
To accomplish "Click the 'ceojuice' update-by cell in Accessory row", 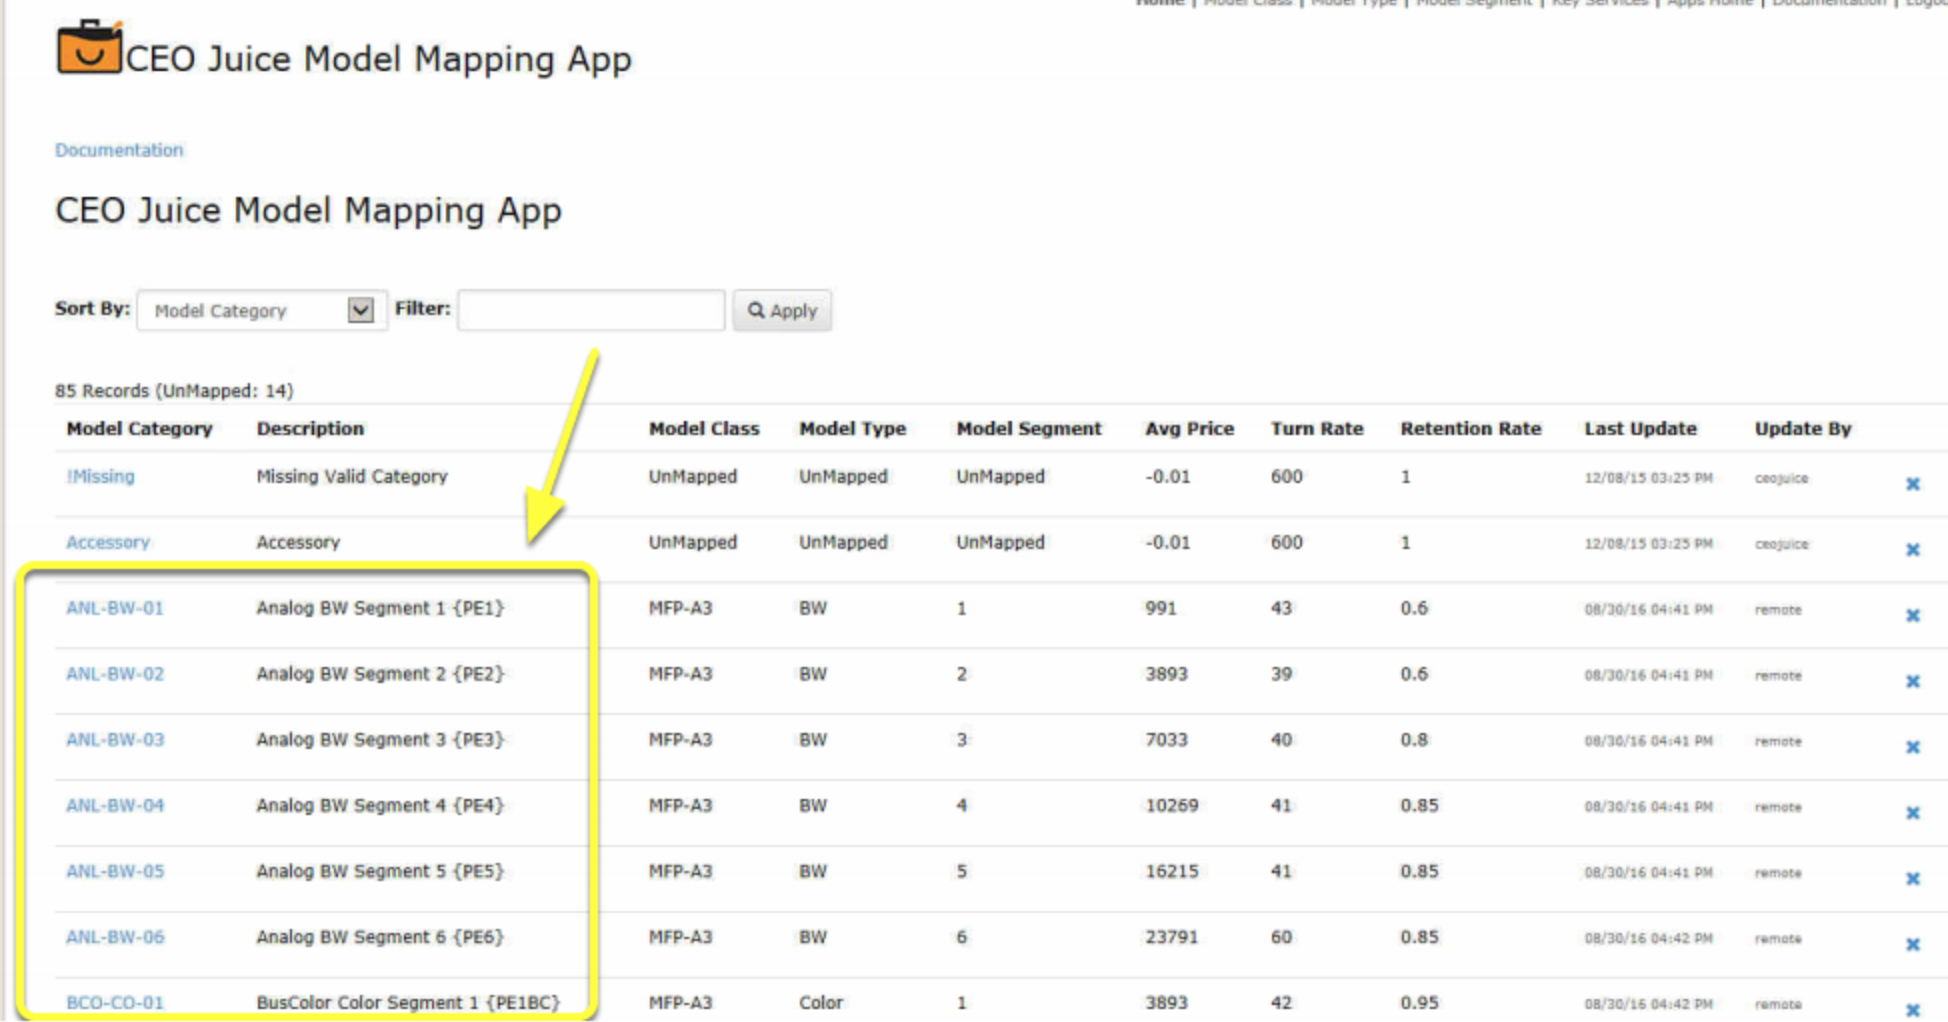I will 1781,544.
